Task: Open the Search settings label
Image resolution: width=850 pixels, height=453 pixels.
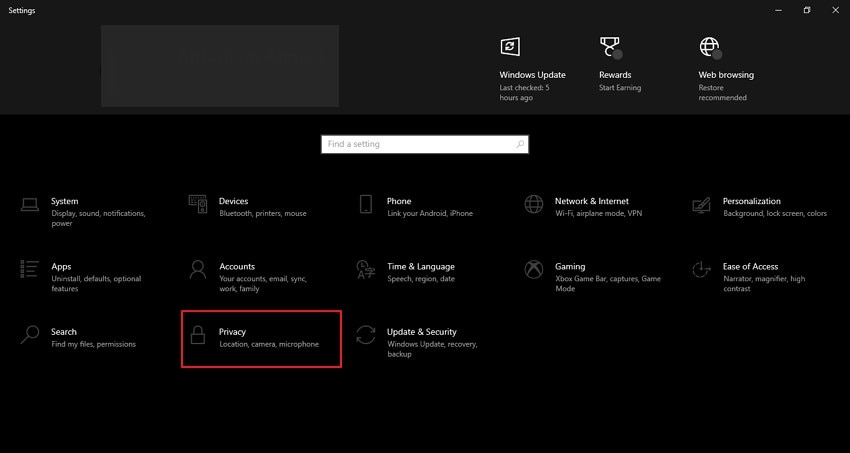Action: click(64, 332)
